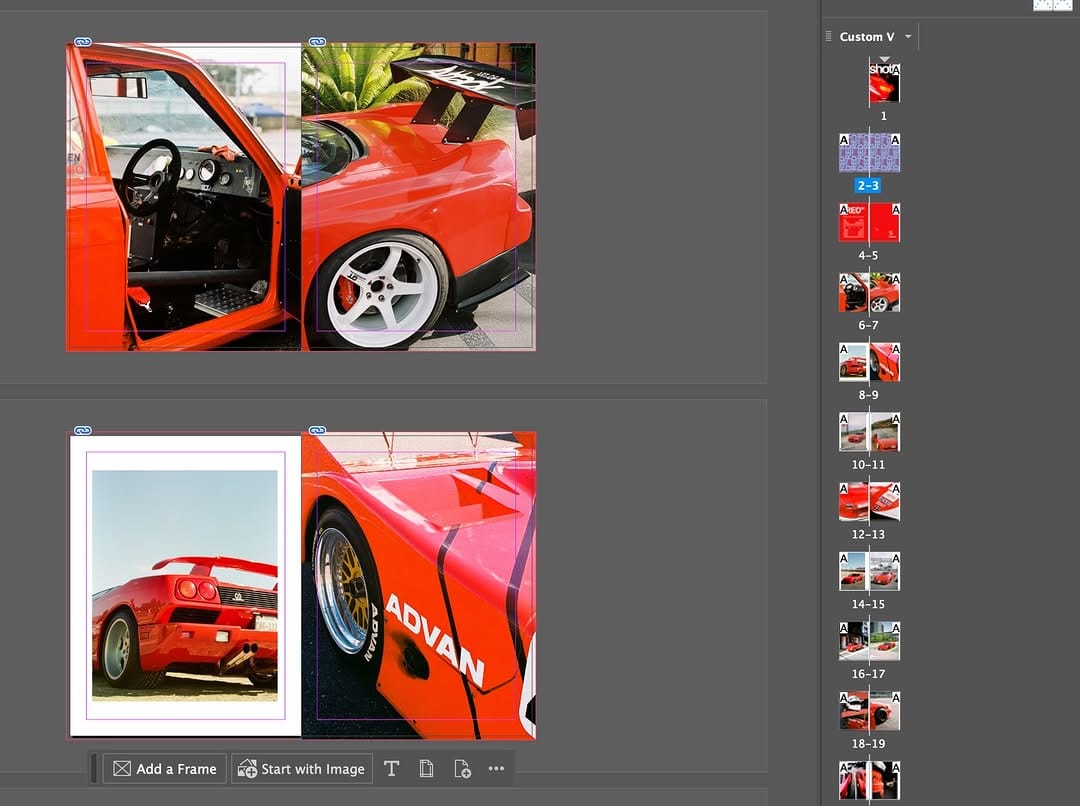
Task: Open the more options ellipsis in taskbar
Action: pos(497,769)
